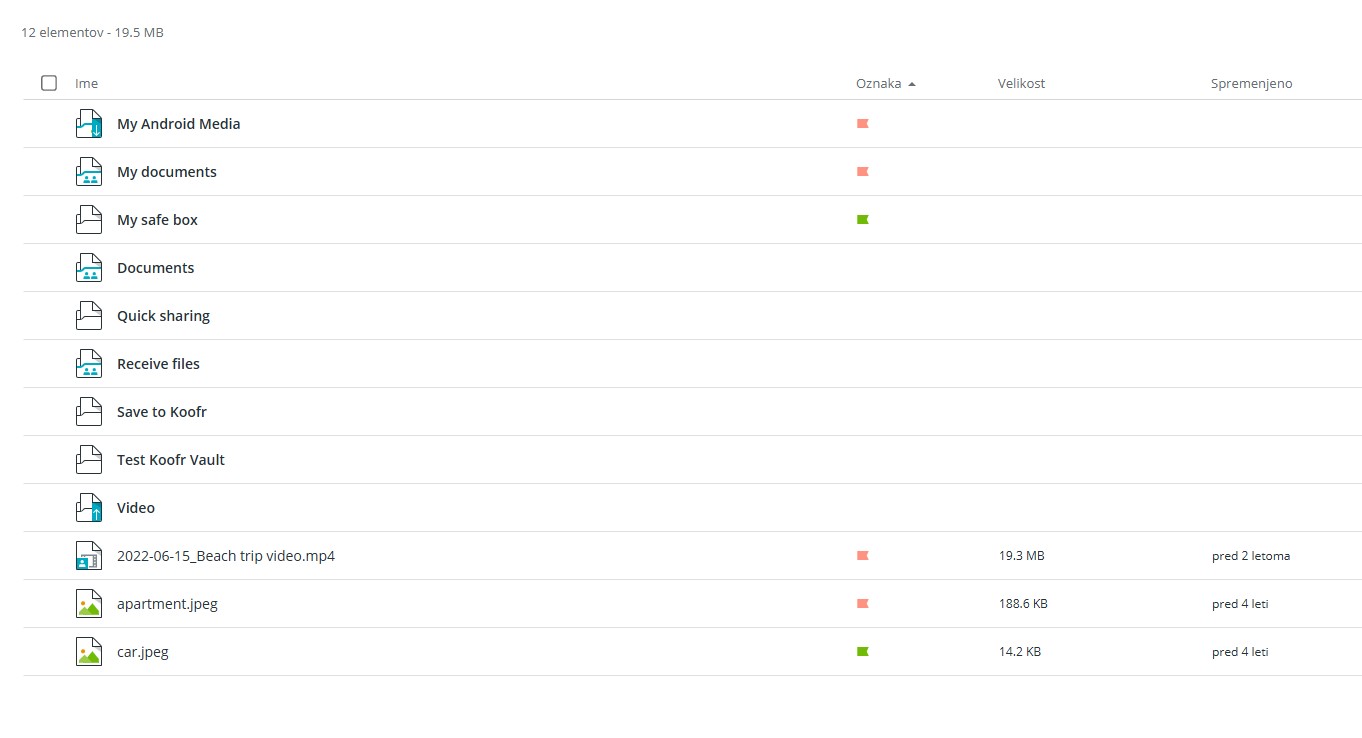Open the car.jpeg file name

(x=143, y=652)
